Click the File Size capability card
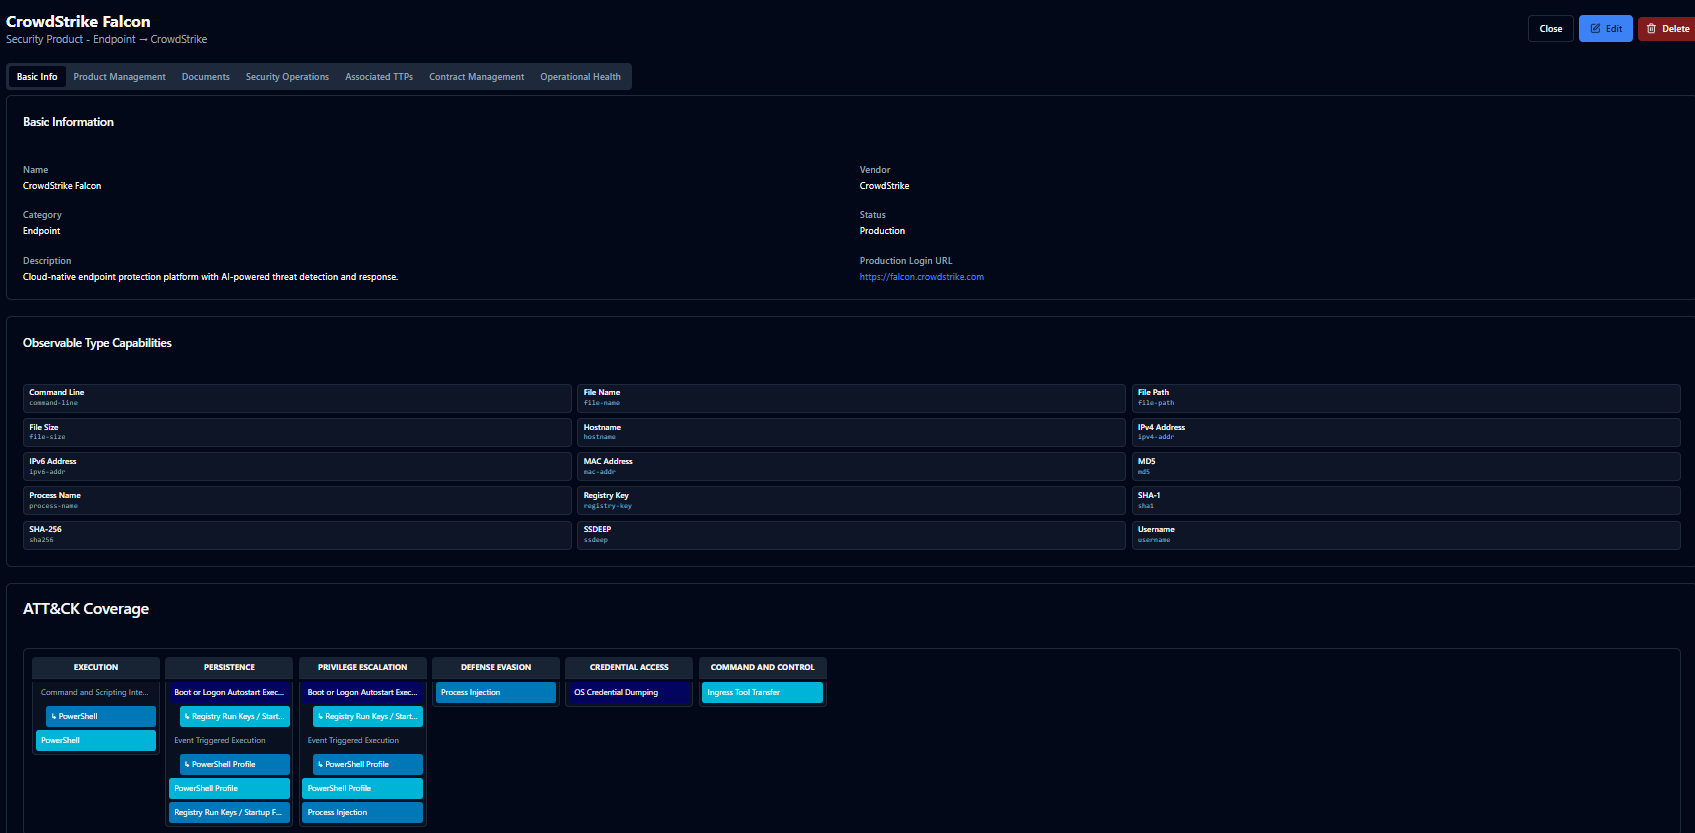The image size is (1695, 833). (297, 432)
